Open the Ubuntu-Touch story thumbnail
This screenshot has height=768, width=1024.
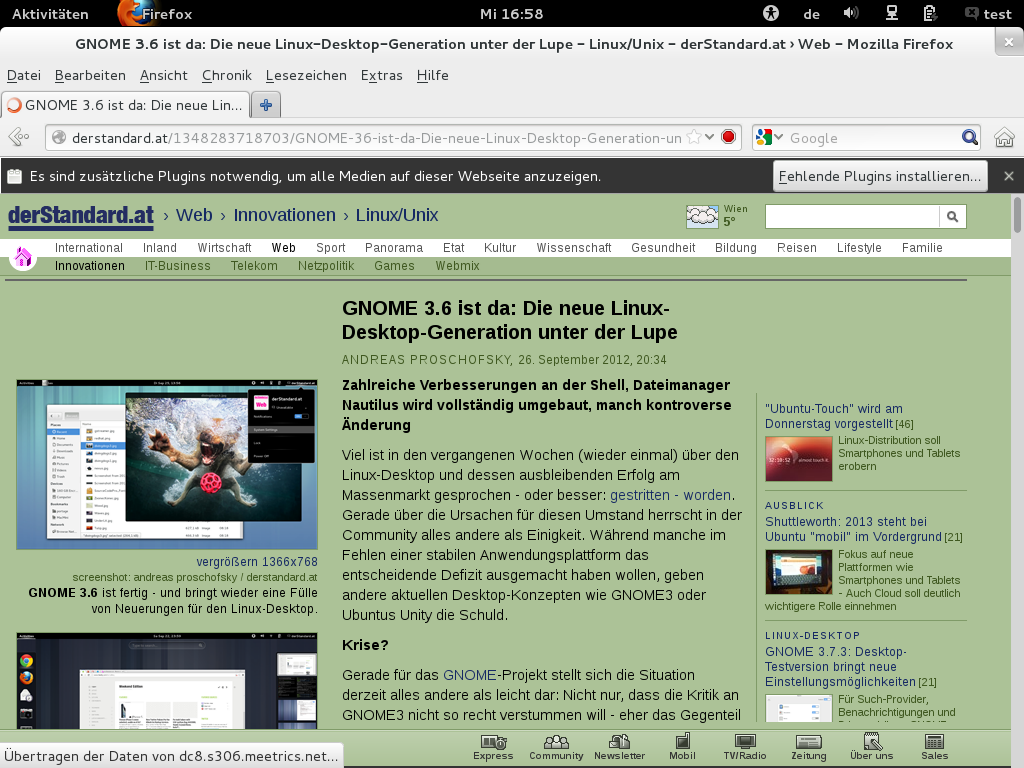pyautogui.click(x=799, y=459)
